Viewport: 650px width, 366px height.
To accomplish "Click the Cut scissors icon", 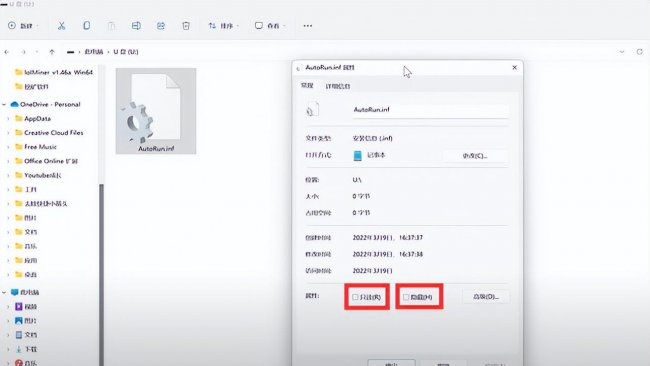I will pyautogui.click(x=61, y=26).
